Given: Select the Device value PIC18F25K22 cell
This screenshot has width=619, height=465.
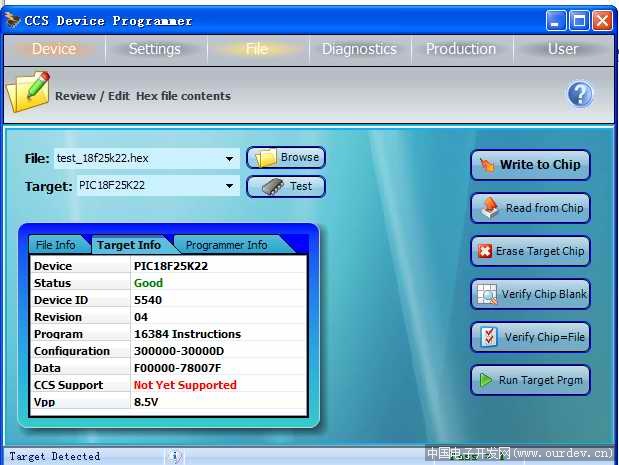Looking at the screenshot, I should click(219, 266).
